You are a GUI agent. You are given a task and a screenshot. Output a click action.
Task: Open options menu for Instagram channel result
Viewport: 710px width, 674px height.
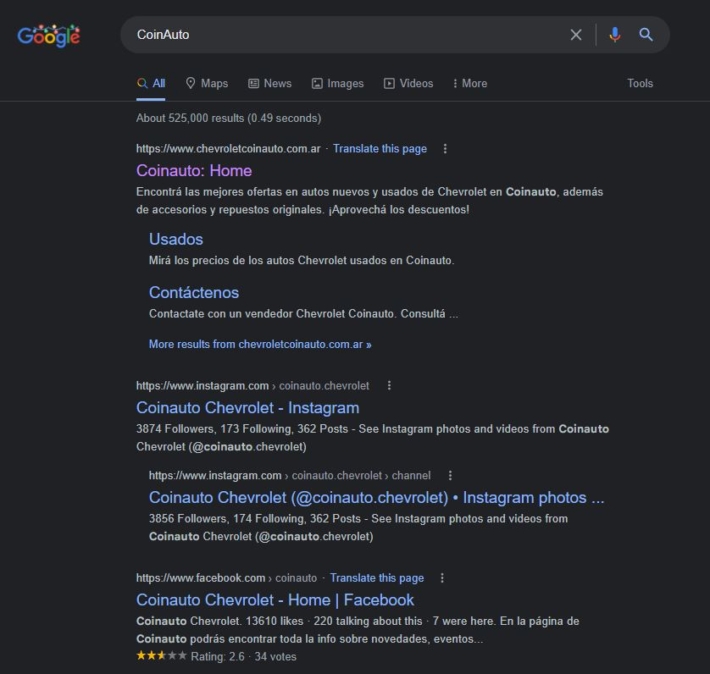[x=450, y=475]
